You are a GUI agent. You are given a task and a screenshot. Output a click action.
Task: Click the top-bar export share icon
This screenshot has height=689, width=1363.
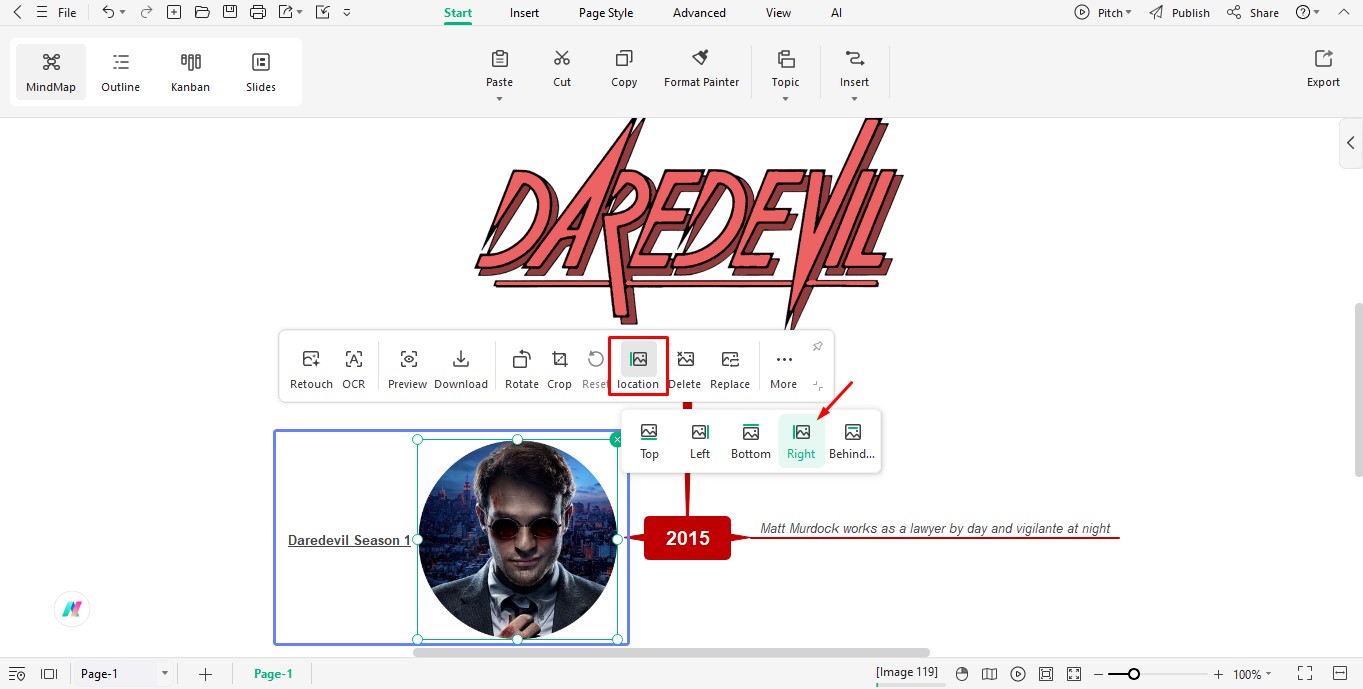pyautogui.click(x=286, y=13)
